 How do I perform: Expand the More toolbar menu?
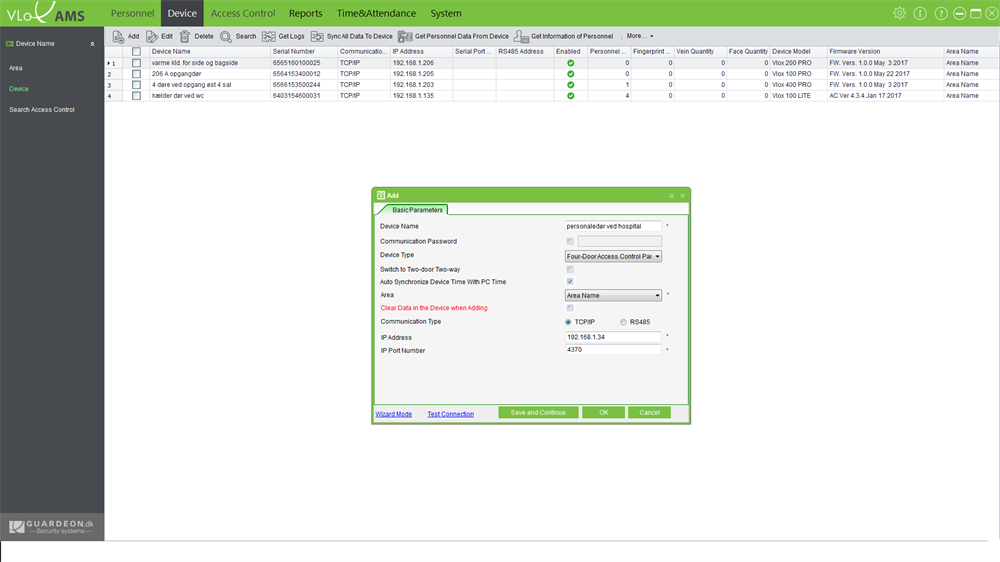[640, 36]
